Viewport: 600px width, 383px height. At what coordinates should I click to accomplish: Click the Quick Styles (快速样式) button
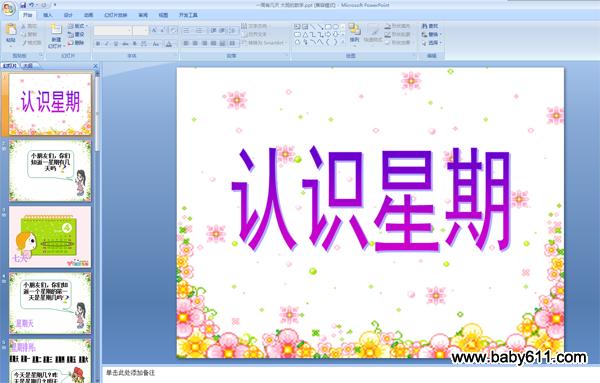click(373, 34)
